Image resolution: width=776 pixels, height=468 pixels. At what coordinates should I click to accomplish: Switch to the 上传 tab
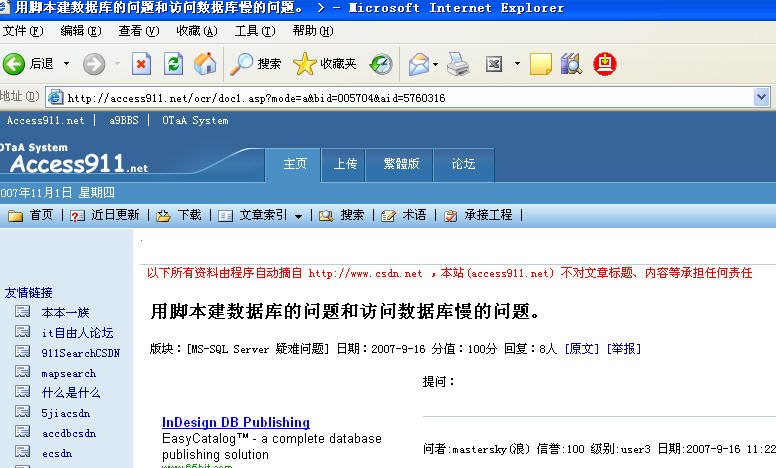[345, 164]
